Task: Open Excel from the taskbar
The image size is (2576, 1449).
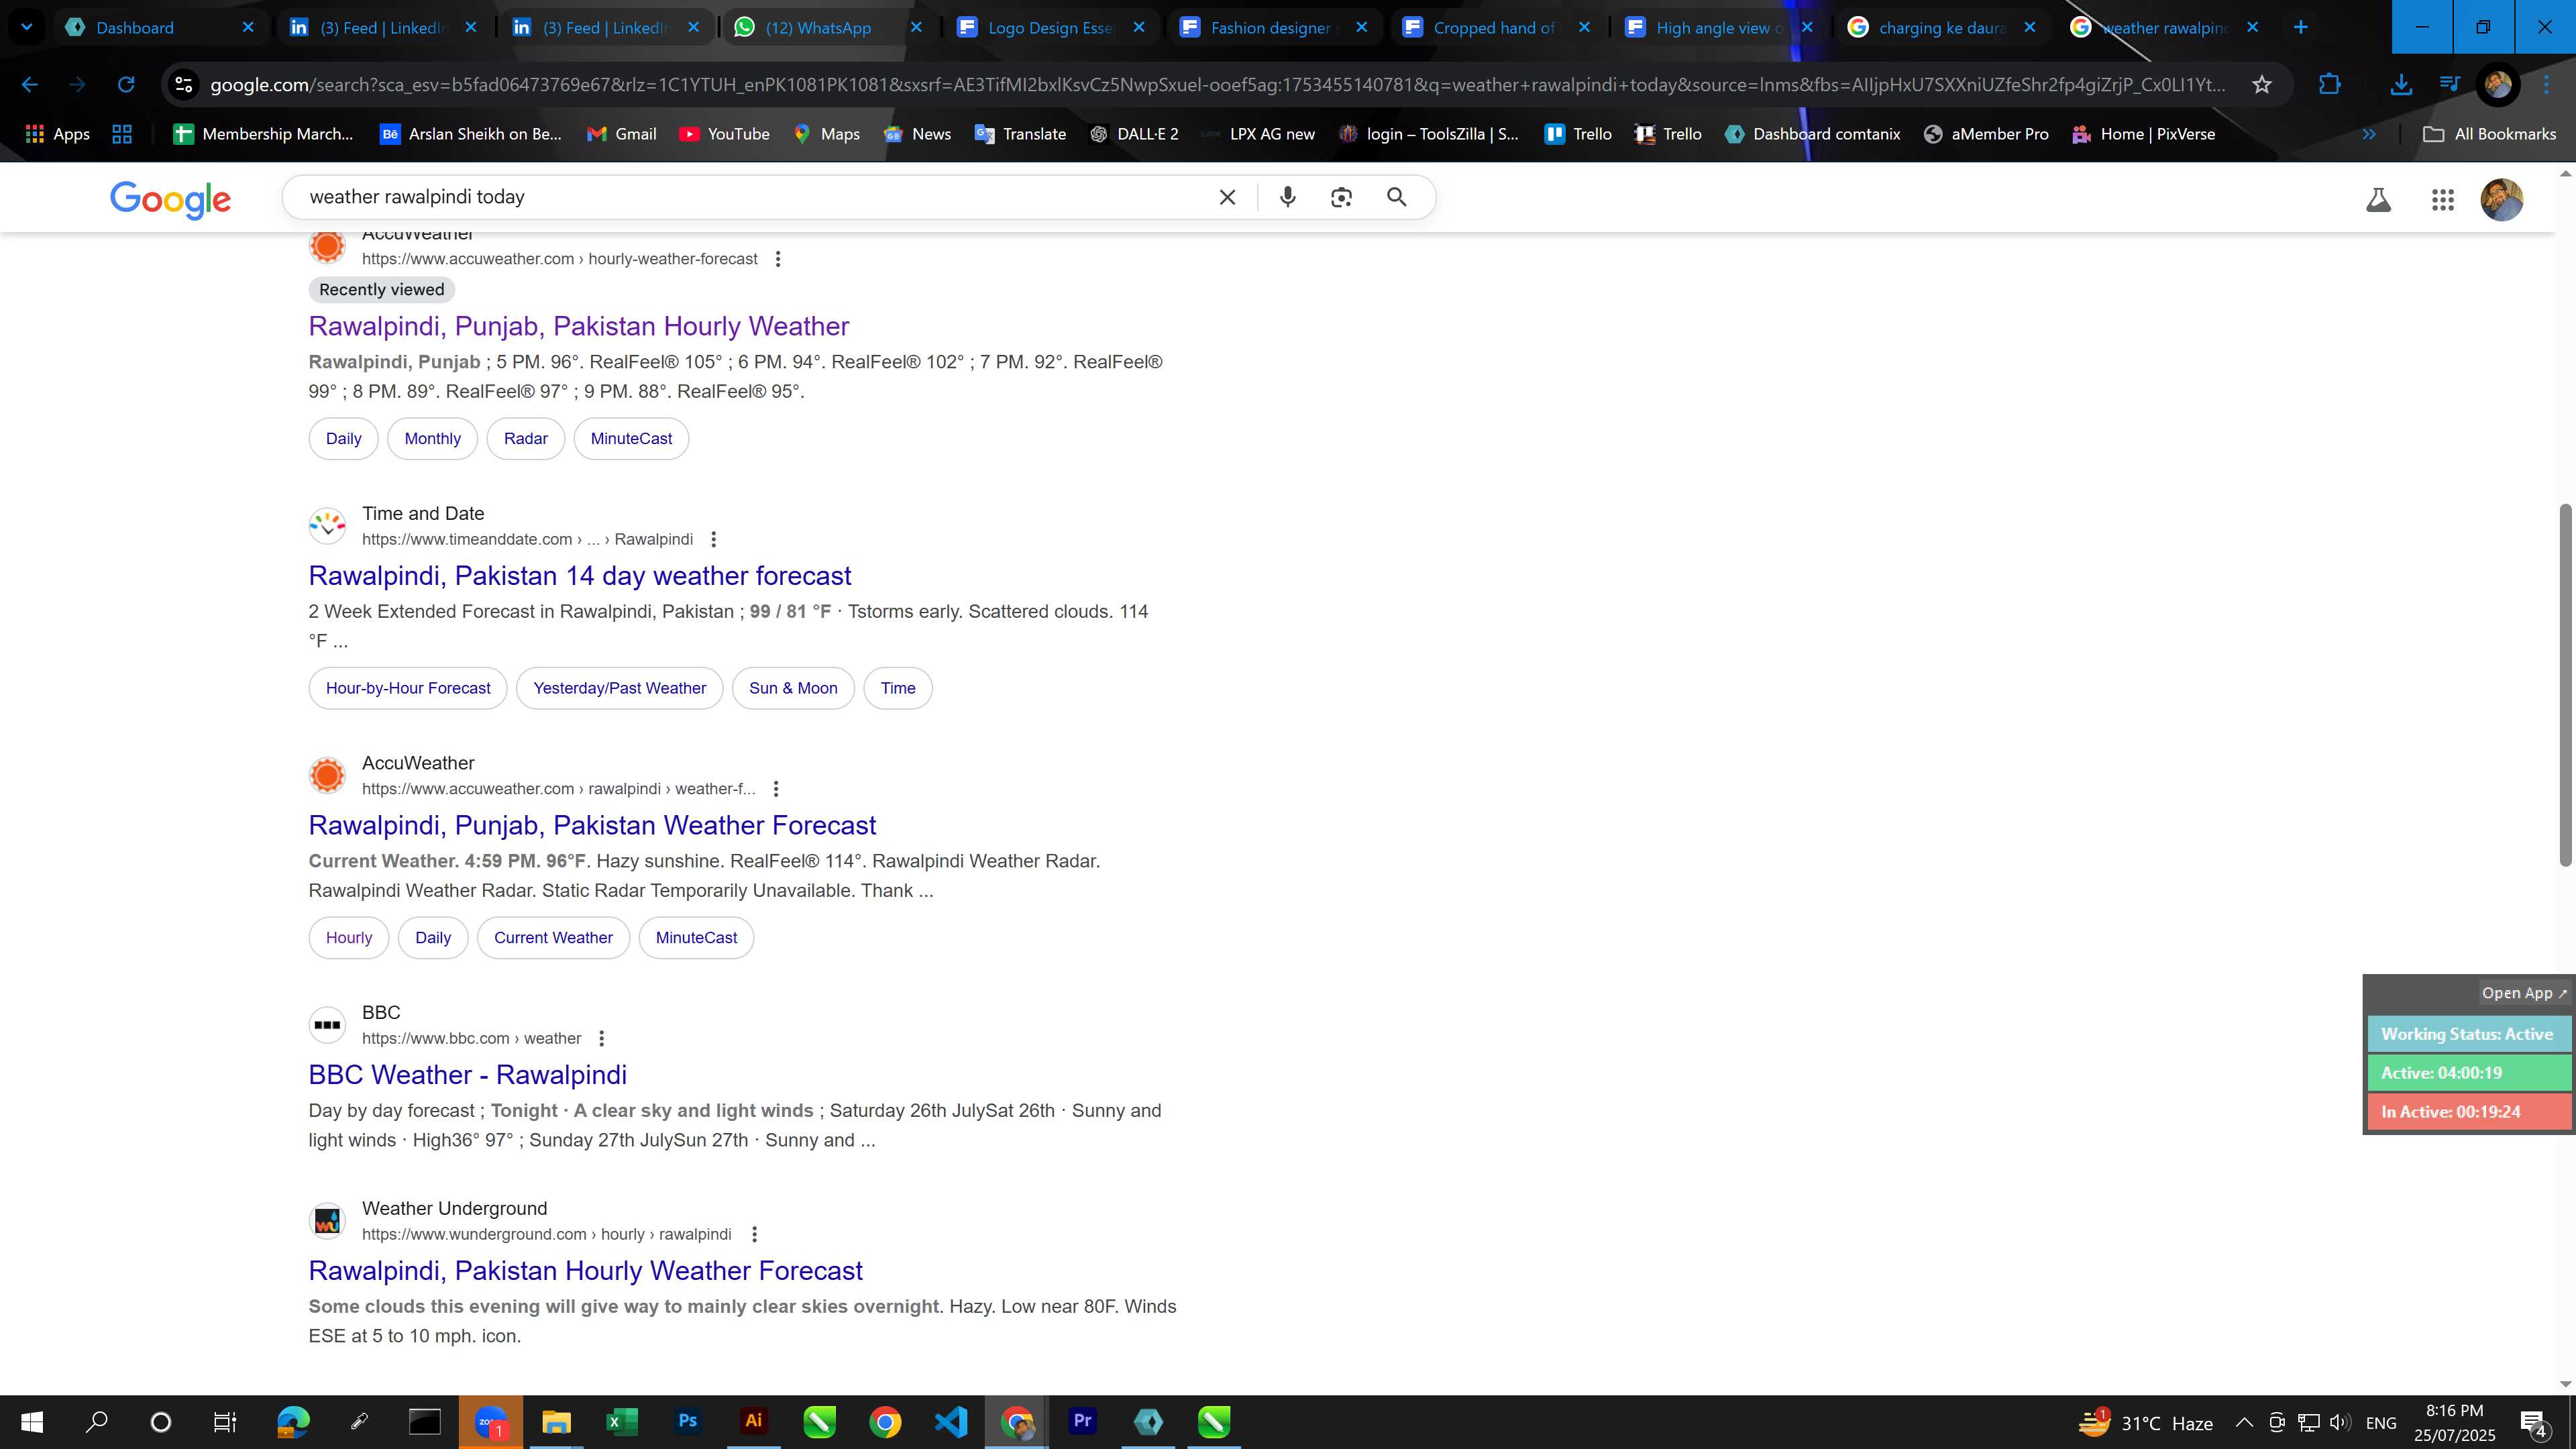Action: coord(621,1421)
